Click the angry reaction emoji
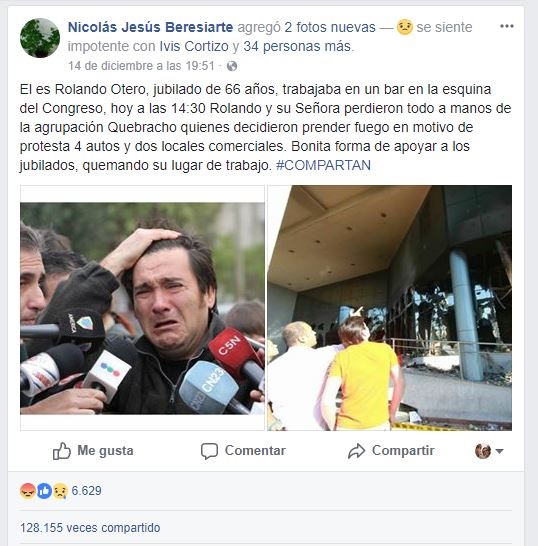538x546 pixels. pos(28,491)
